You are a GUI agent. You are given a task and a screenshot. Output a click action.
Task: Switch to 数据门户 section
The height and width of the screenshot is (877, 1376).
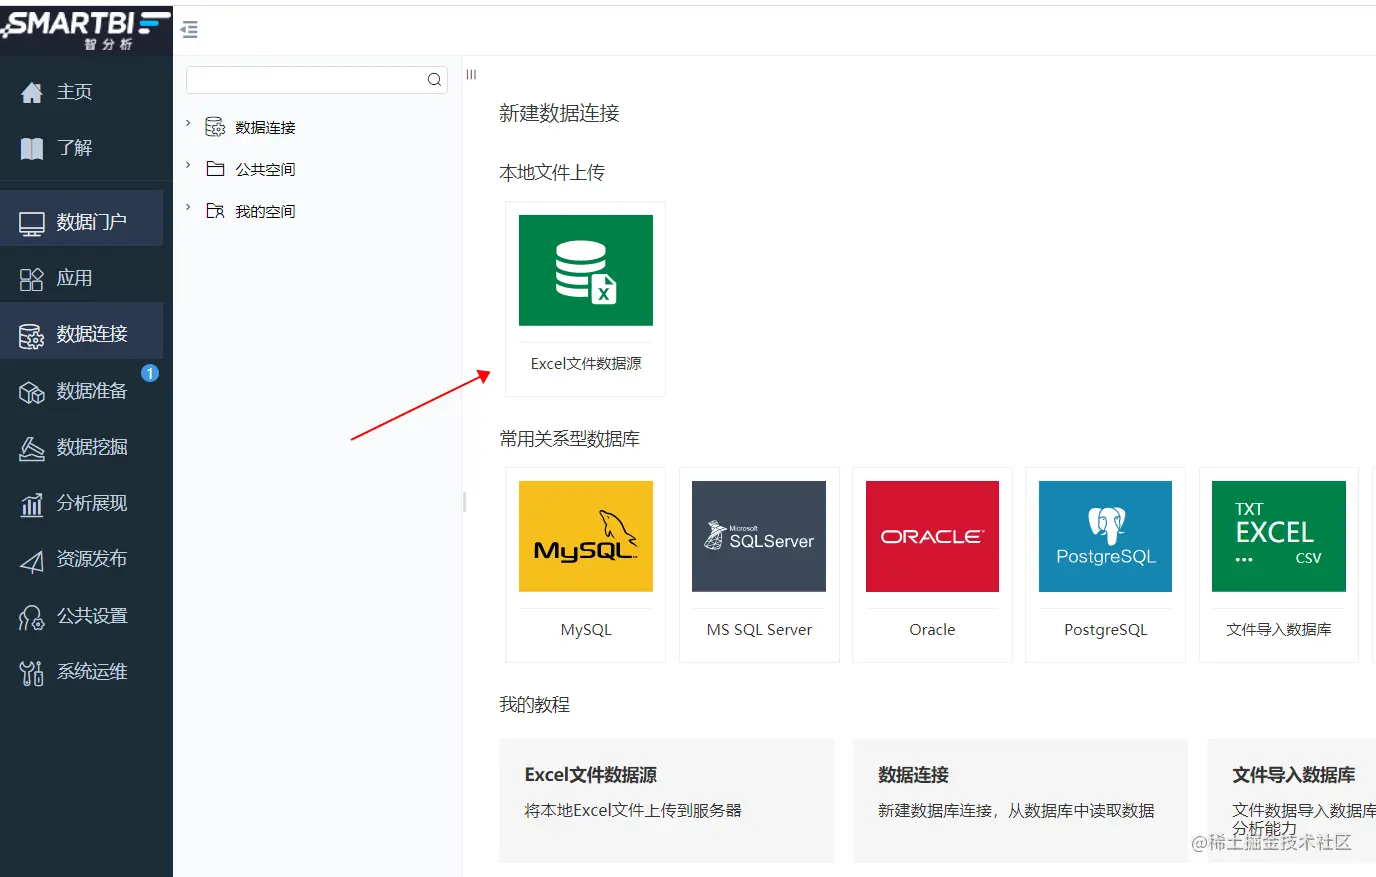[x=86, y=218]
